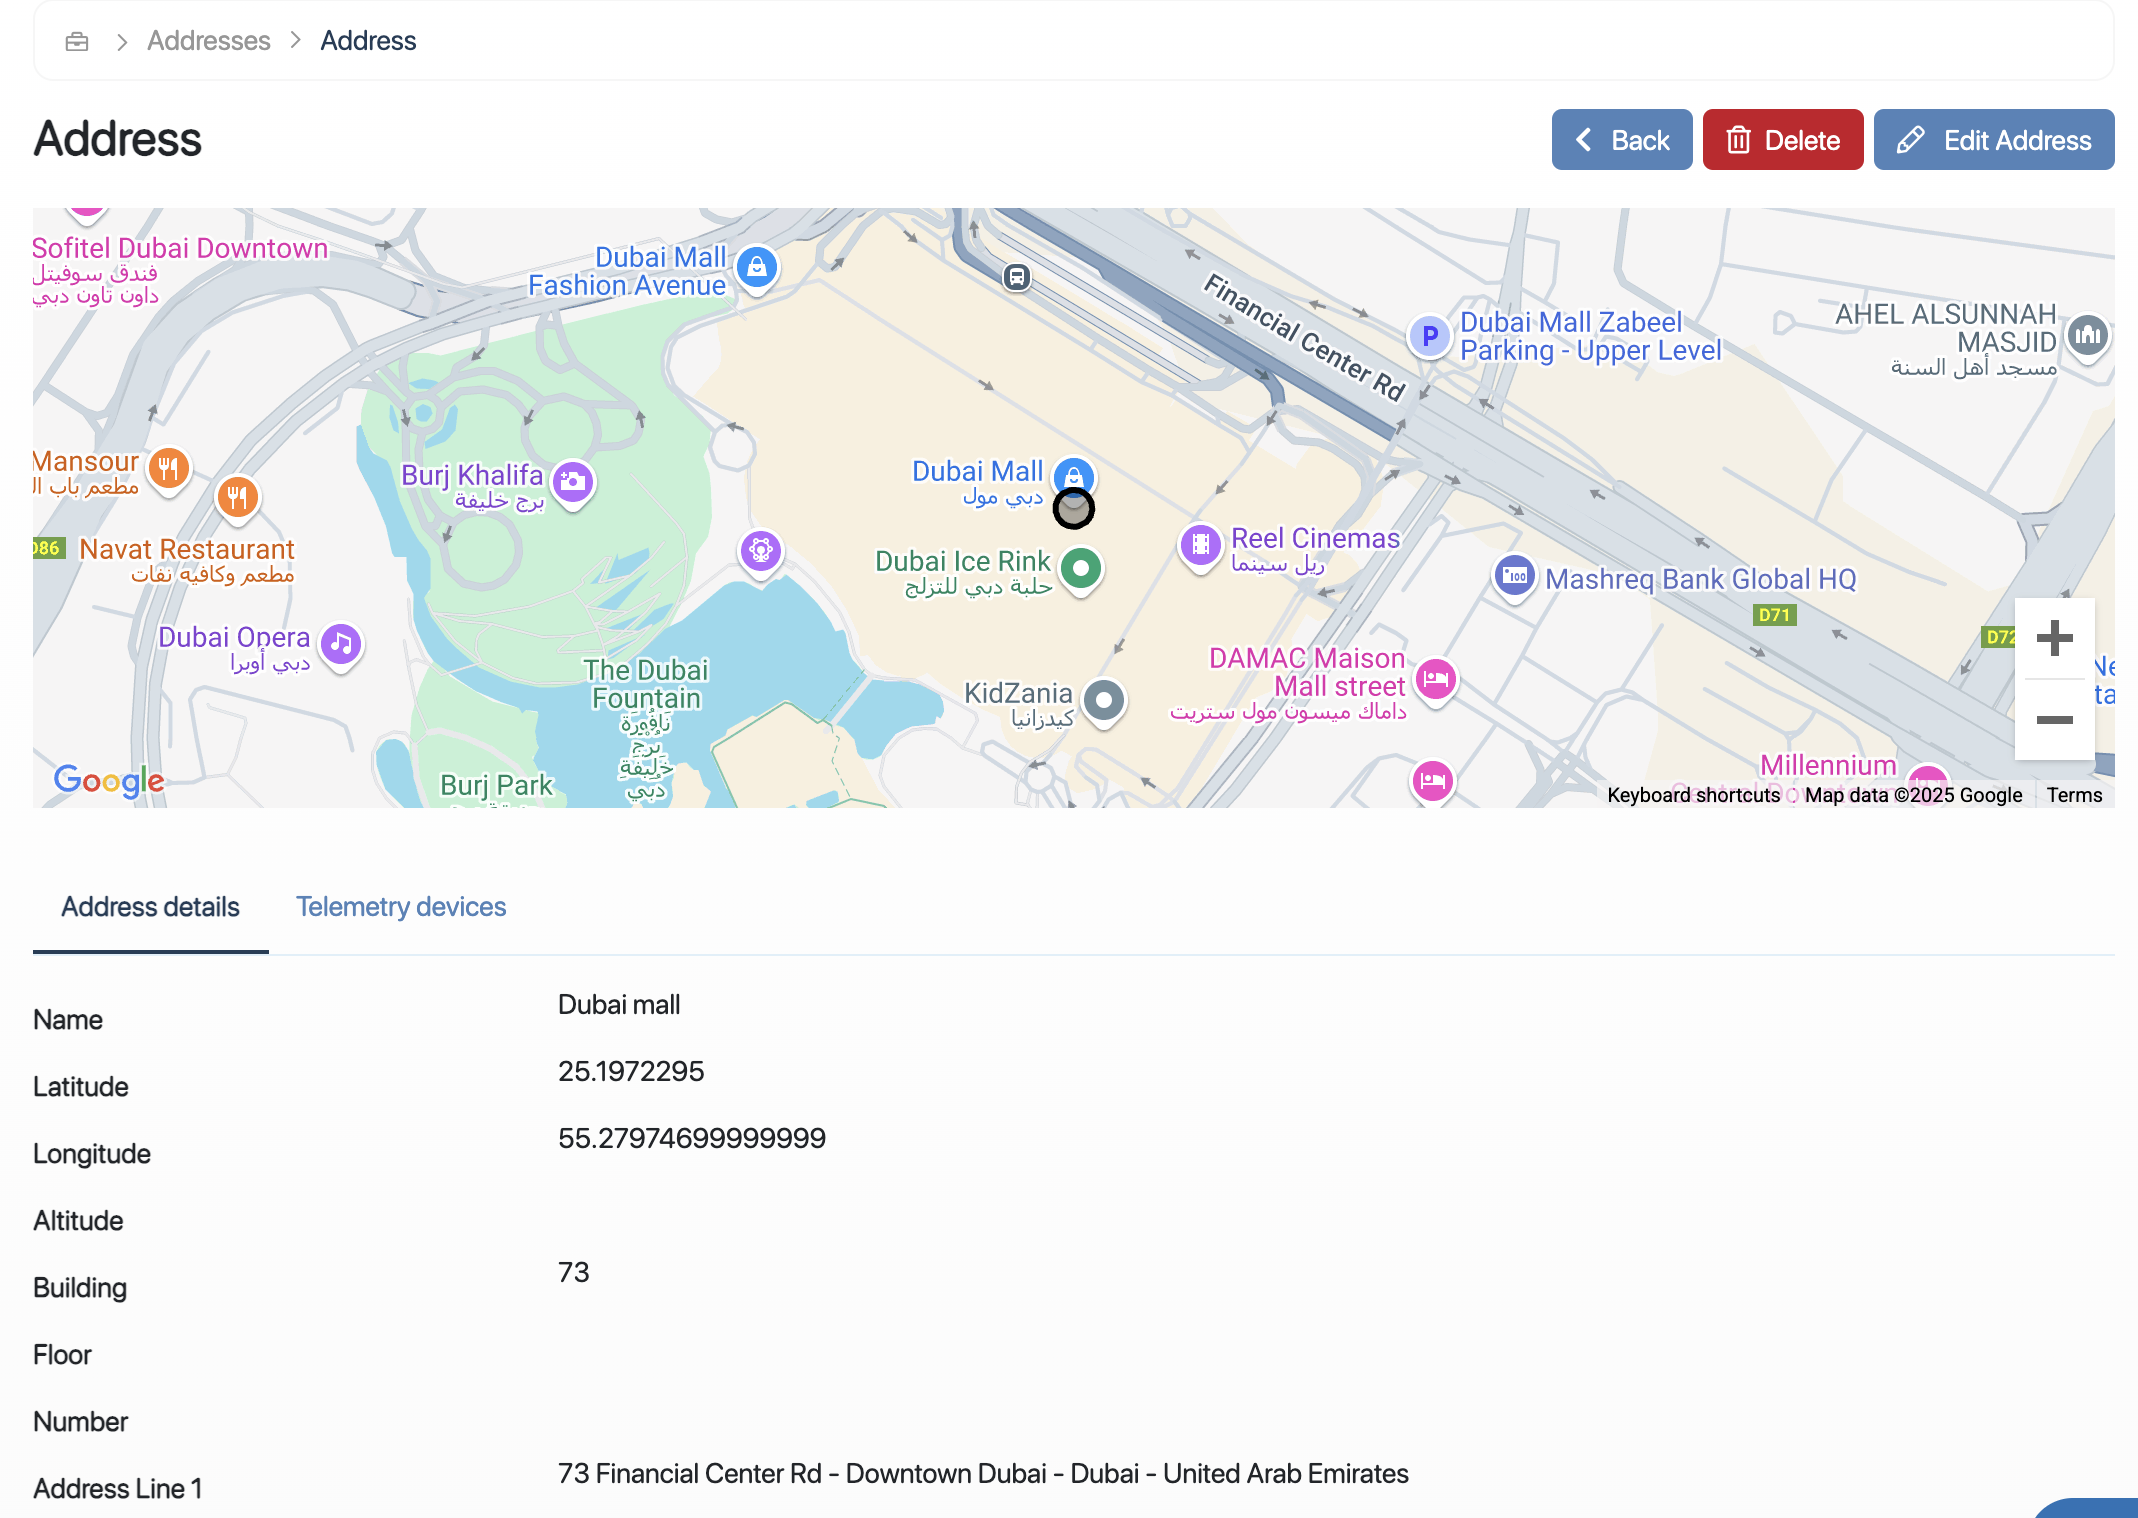Click the metro station icon on map
This screenshot has width=2138, height=1518.
point(1016,277)
